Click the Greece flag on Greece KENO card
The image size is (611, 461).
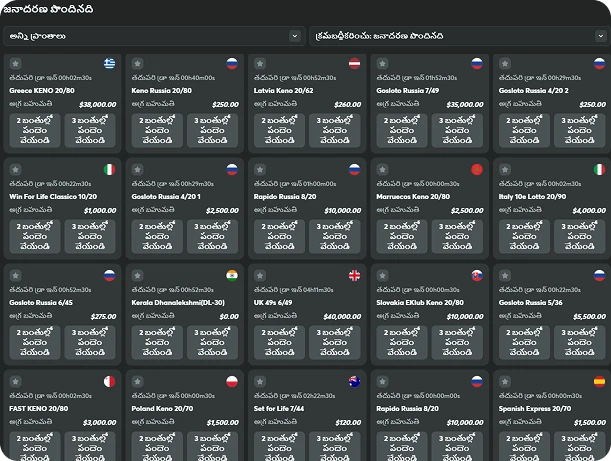pyautogui.click(x=109, y=64)
